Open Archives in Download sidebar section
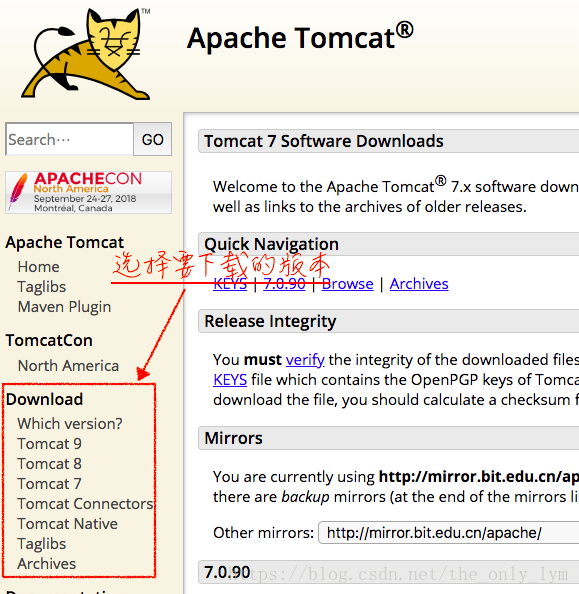 tap(47, 564)
